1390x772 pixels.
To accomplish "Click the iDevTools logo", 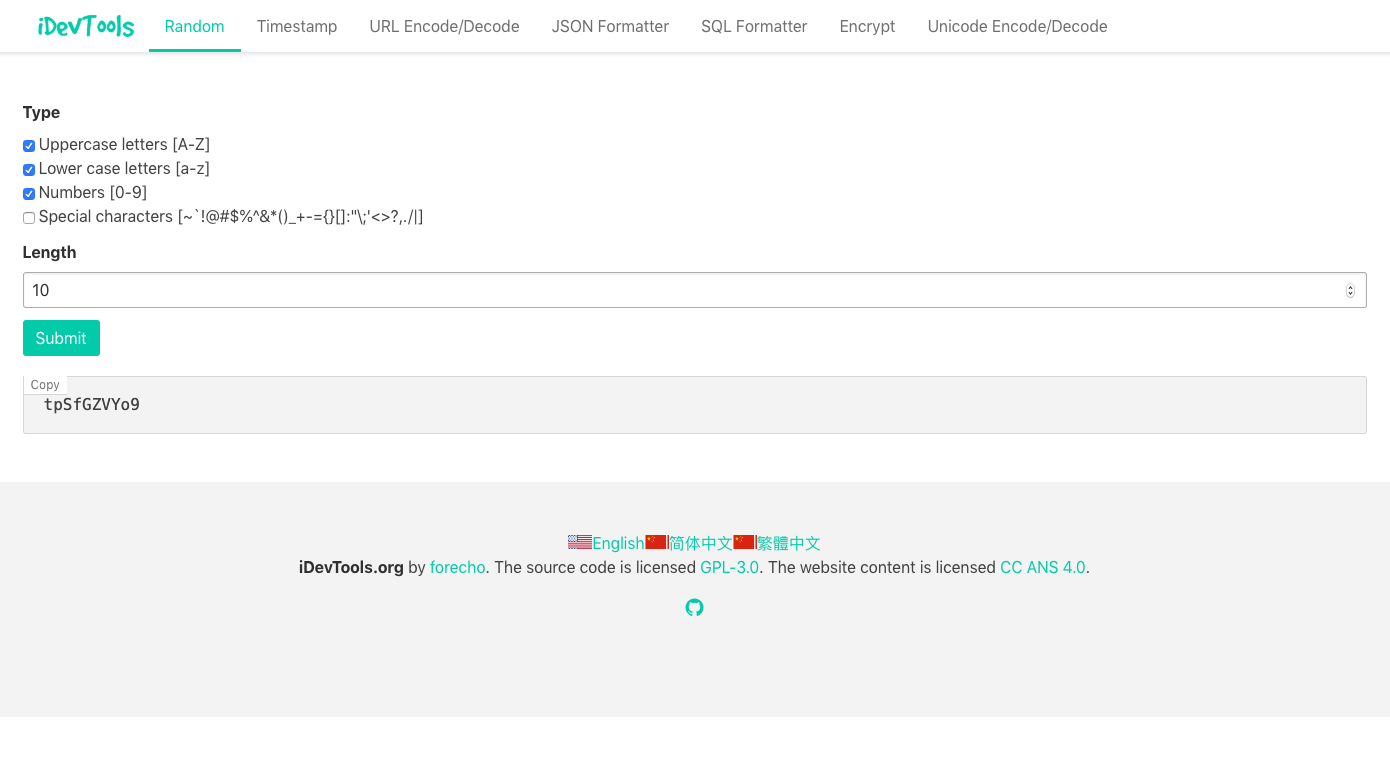I will click(x=85, y=26).
